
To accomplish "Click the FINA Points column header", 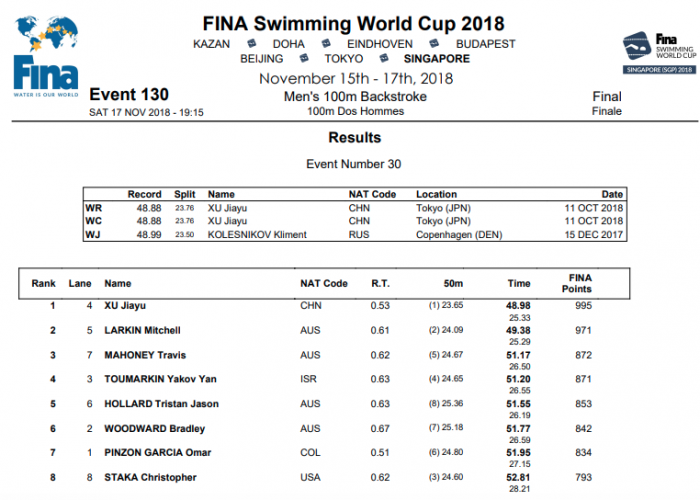I will 579,282.
